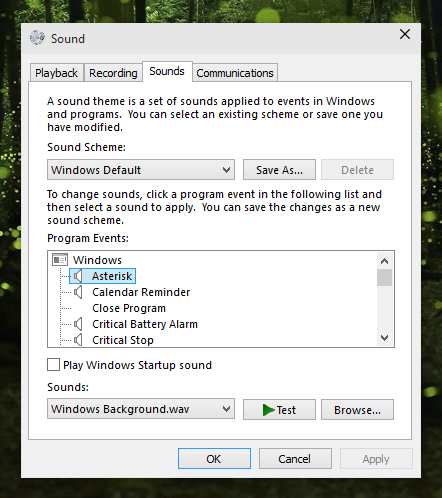
Task: Enable Play Windows Startup sound checkbox
Action: pos(53,365)
